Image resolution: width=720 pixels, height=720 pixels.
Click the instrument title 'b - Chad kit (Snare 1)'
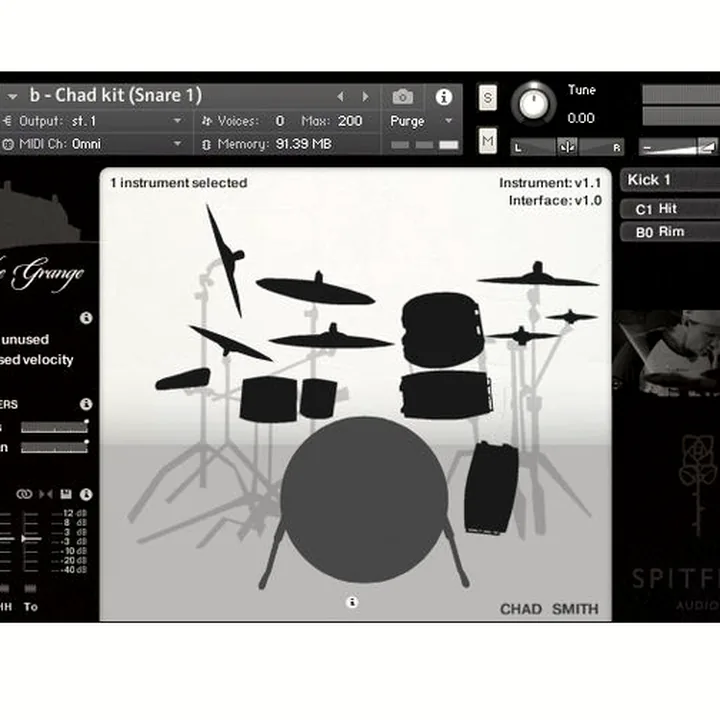116,95
